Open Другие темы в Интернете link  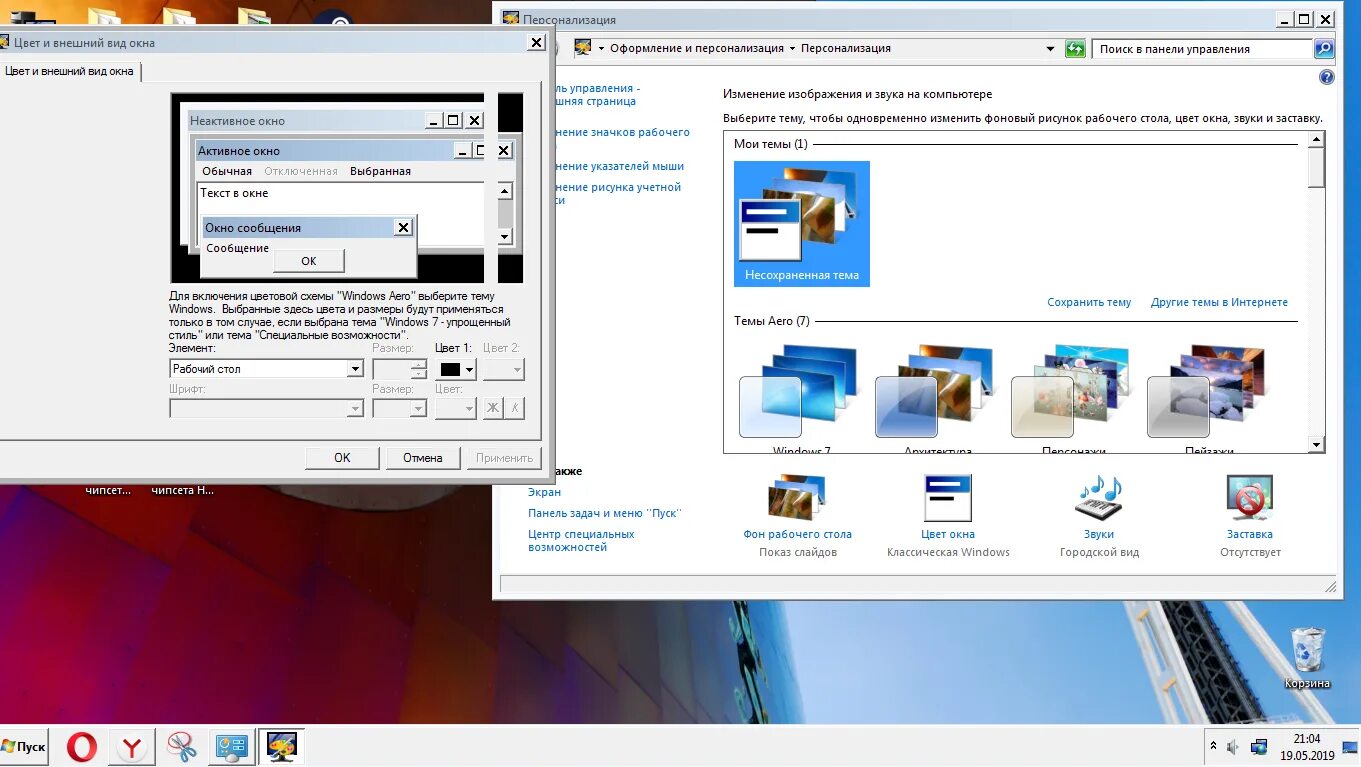(x=1219, y=302)
